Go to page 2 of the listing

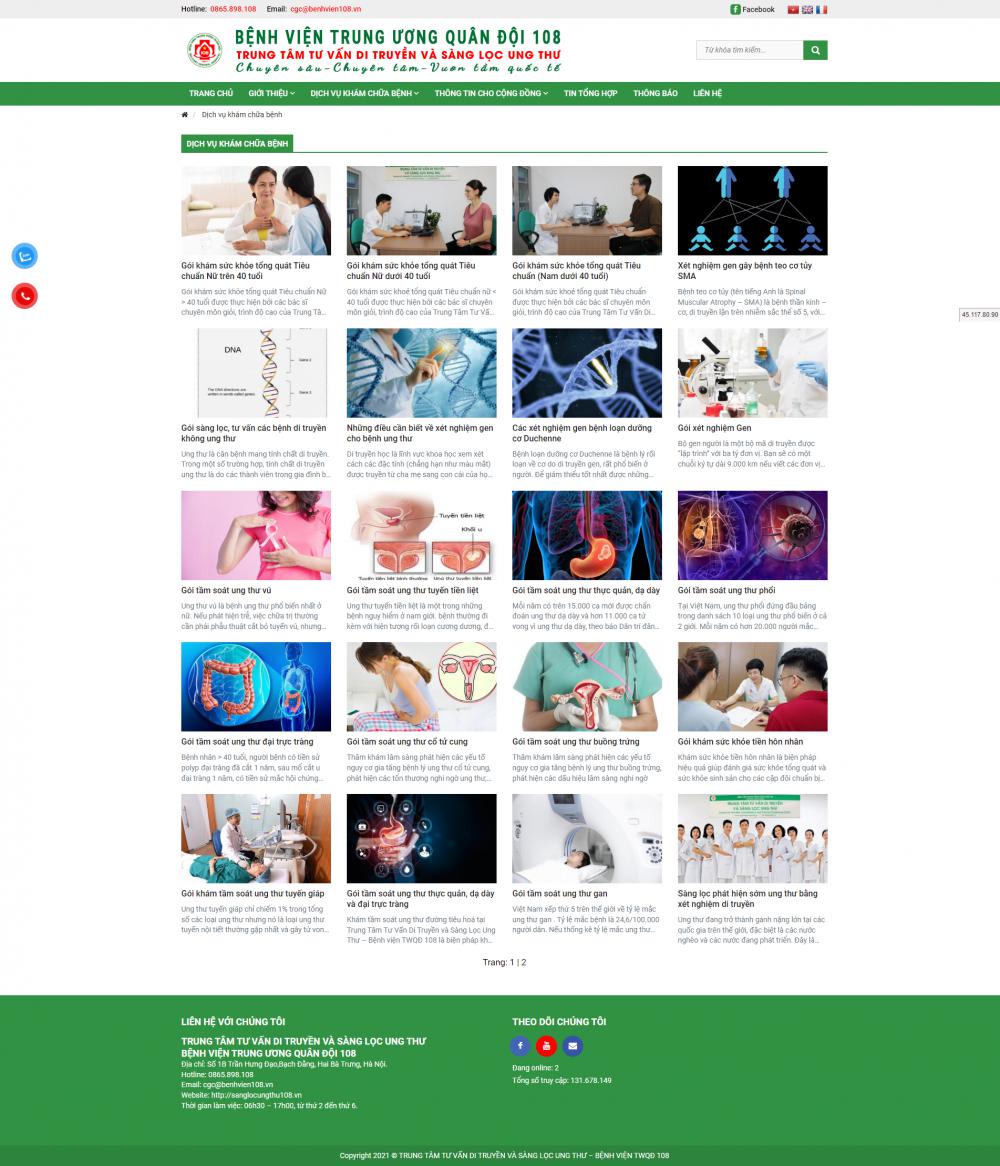tap(521, 961)
